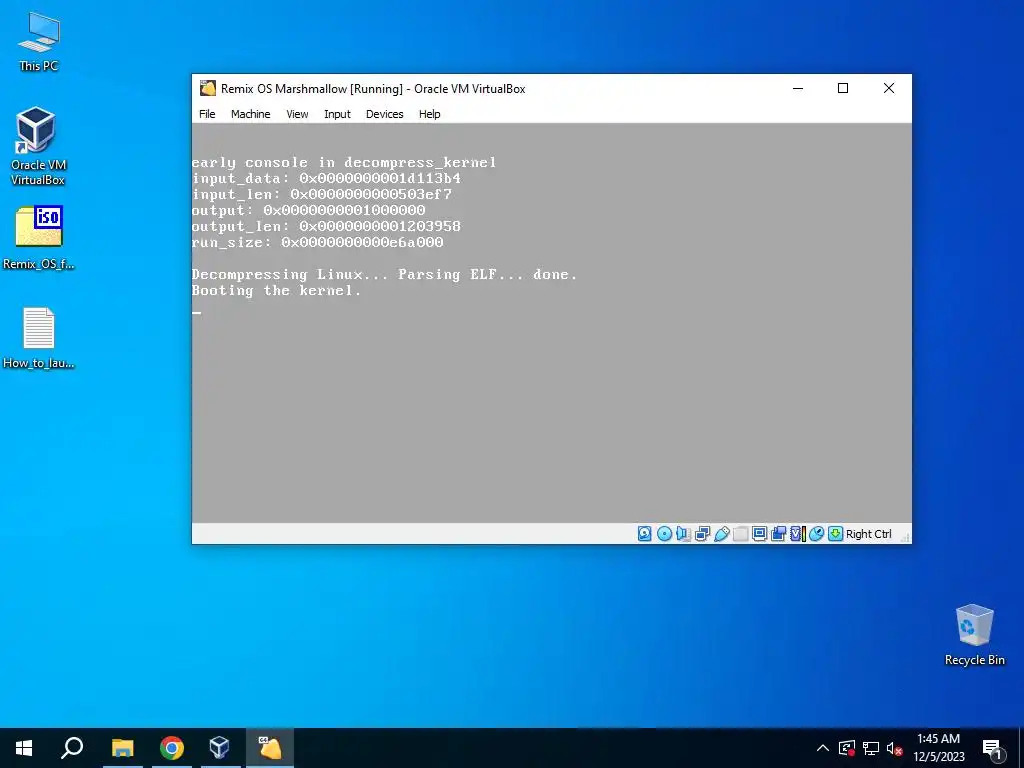This screenshot has height=768, width=1024.
Task: Open the Help menu
Action: point(429,114)
